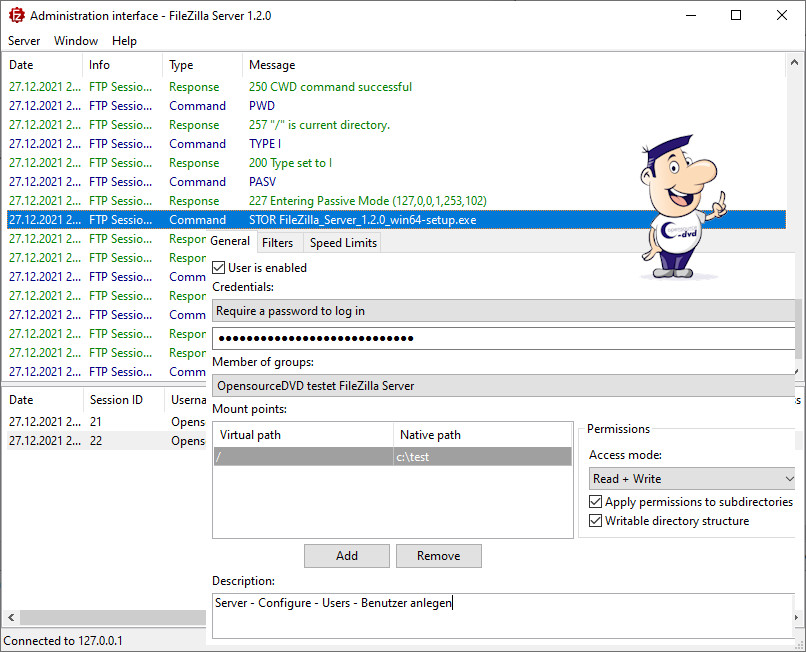Screen dimensions: 806x652
Task: Maximize the Administration interface window
Action: point(736,16)
